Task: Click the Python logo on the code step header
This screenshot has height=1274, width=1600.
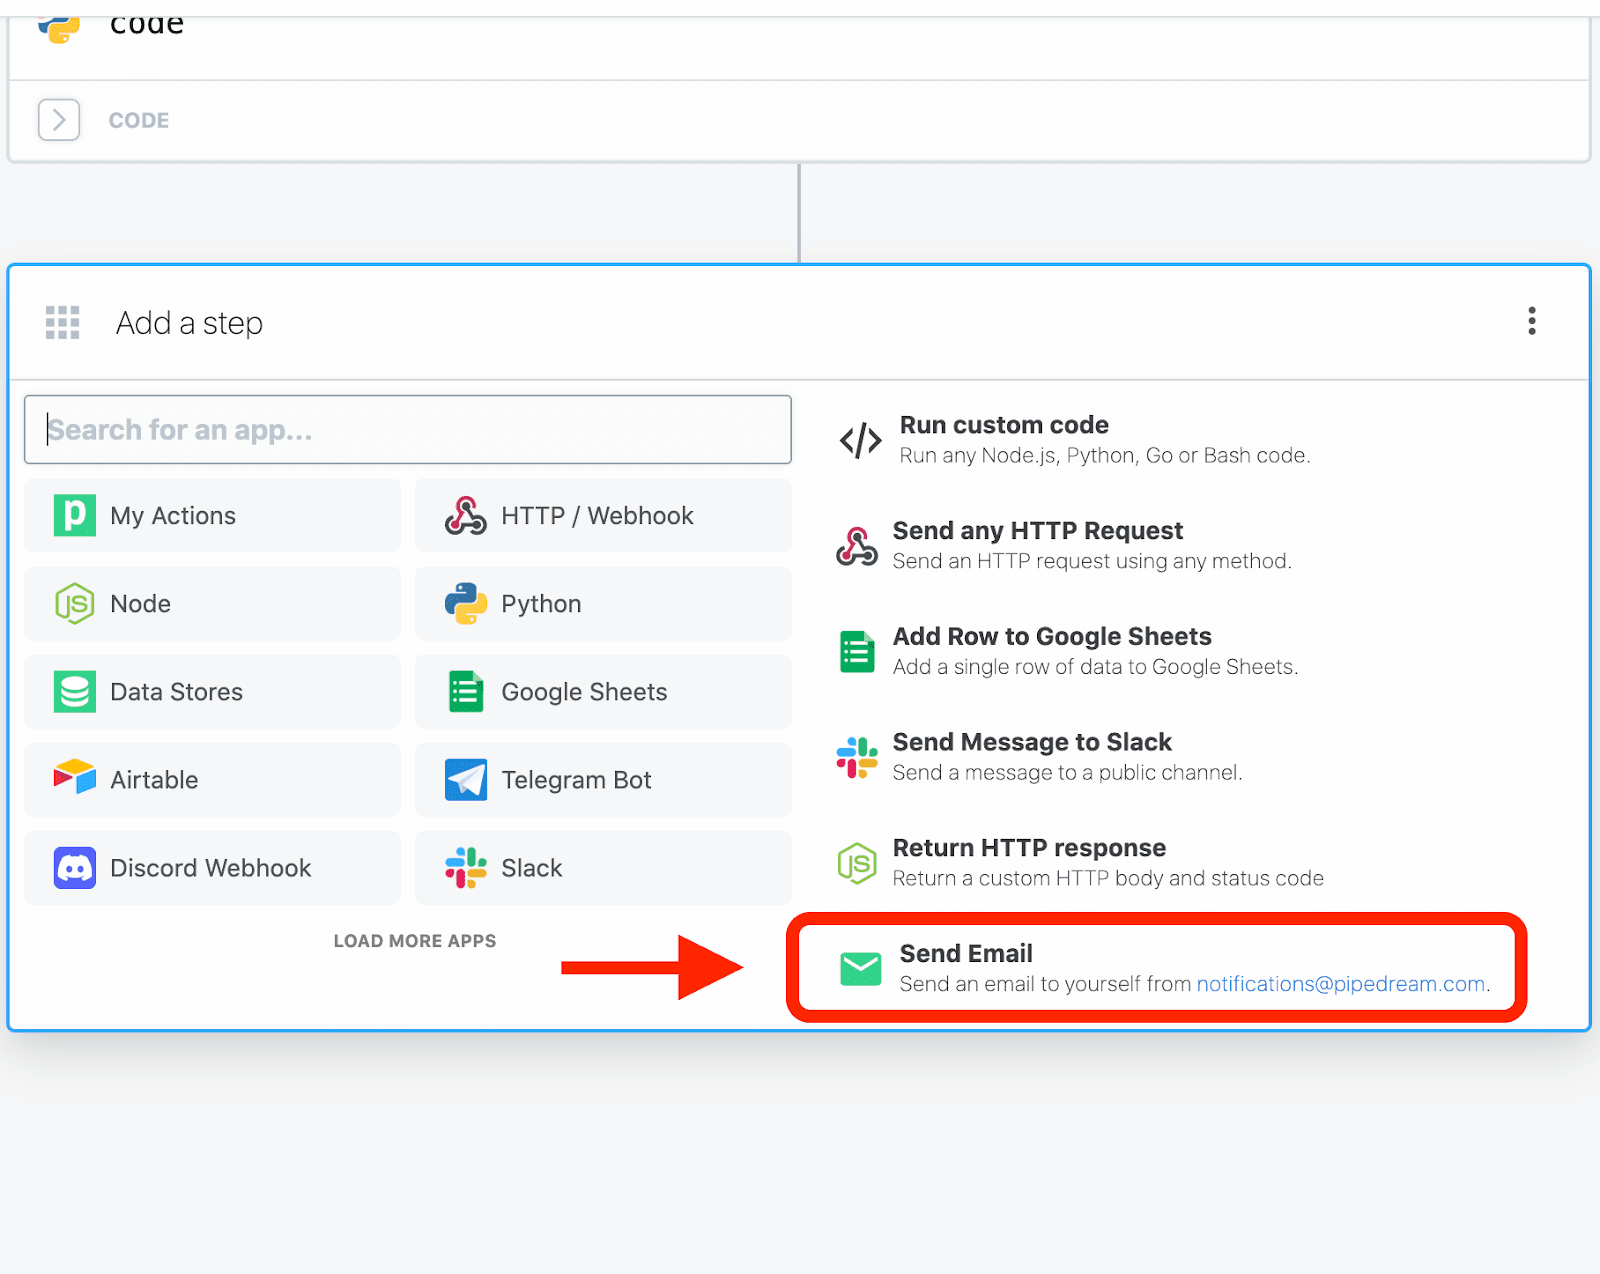Action: (x=59, y=26)
